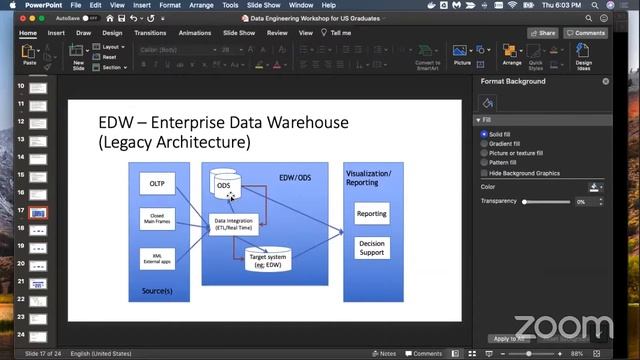Select Solid fill radio button
Screen dimensions: 640x360
pyautogui.click(x=484, y=134)
